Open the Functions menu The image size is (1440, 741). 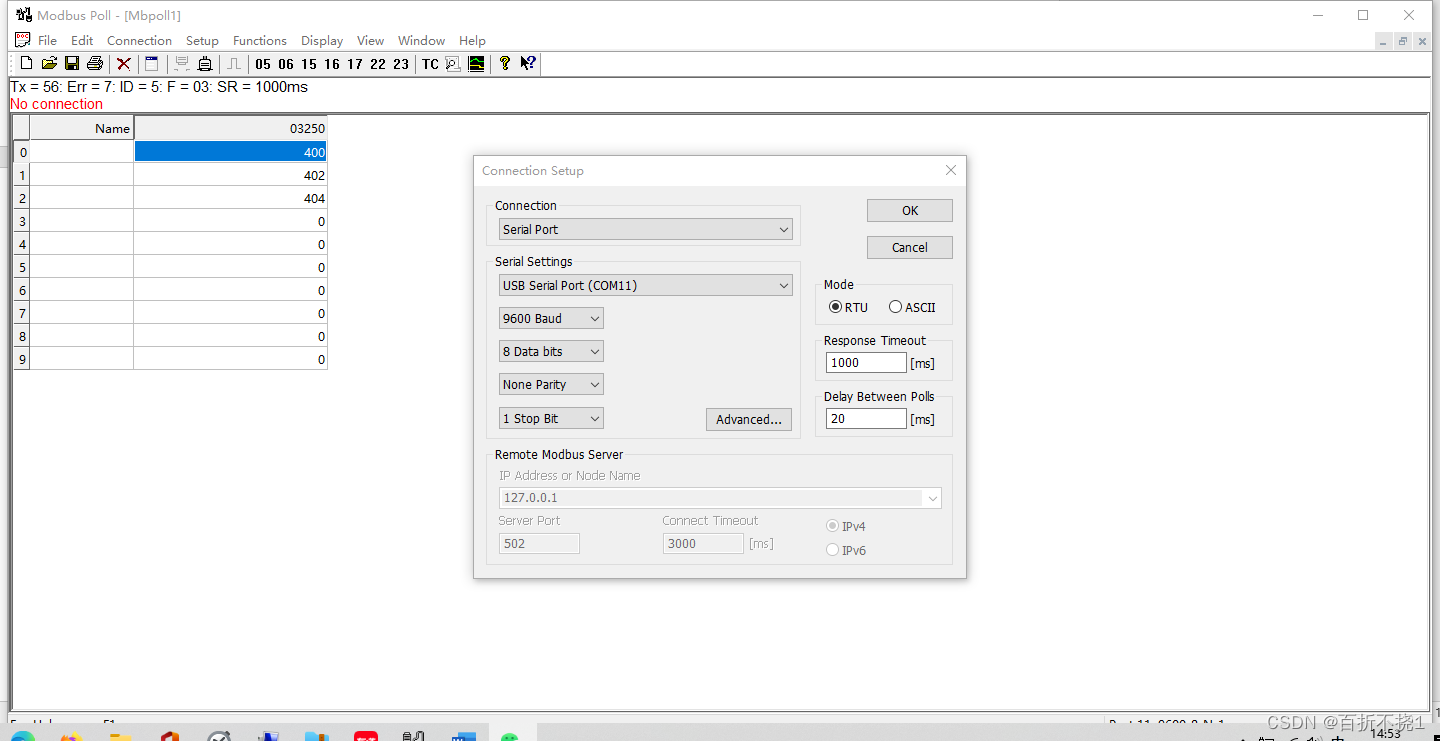260,40
